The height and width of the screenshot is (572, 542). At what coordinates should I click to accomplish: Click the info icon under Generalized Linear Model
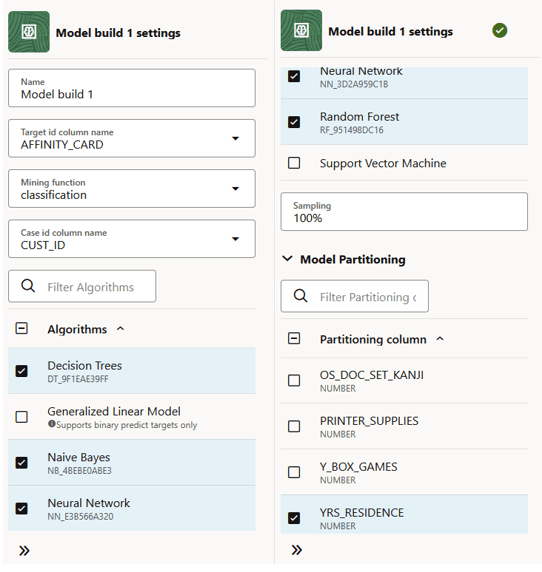[x=51, y=424]
